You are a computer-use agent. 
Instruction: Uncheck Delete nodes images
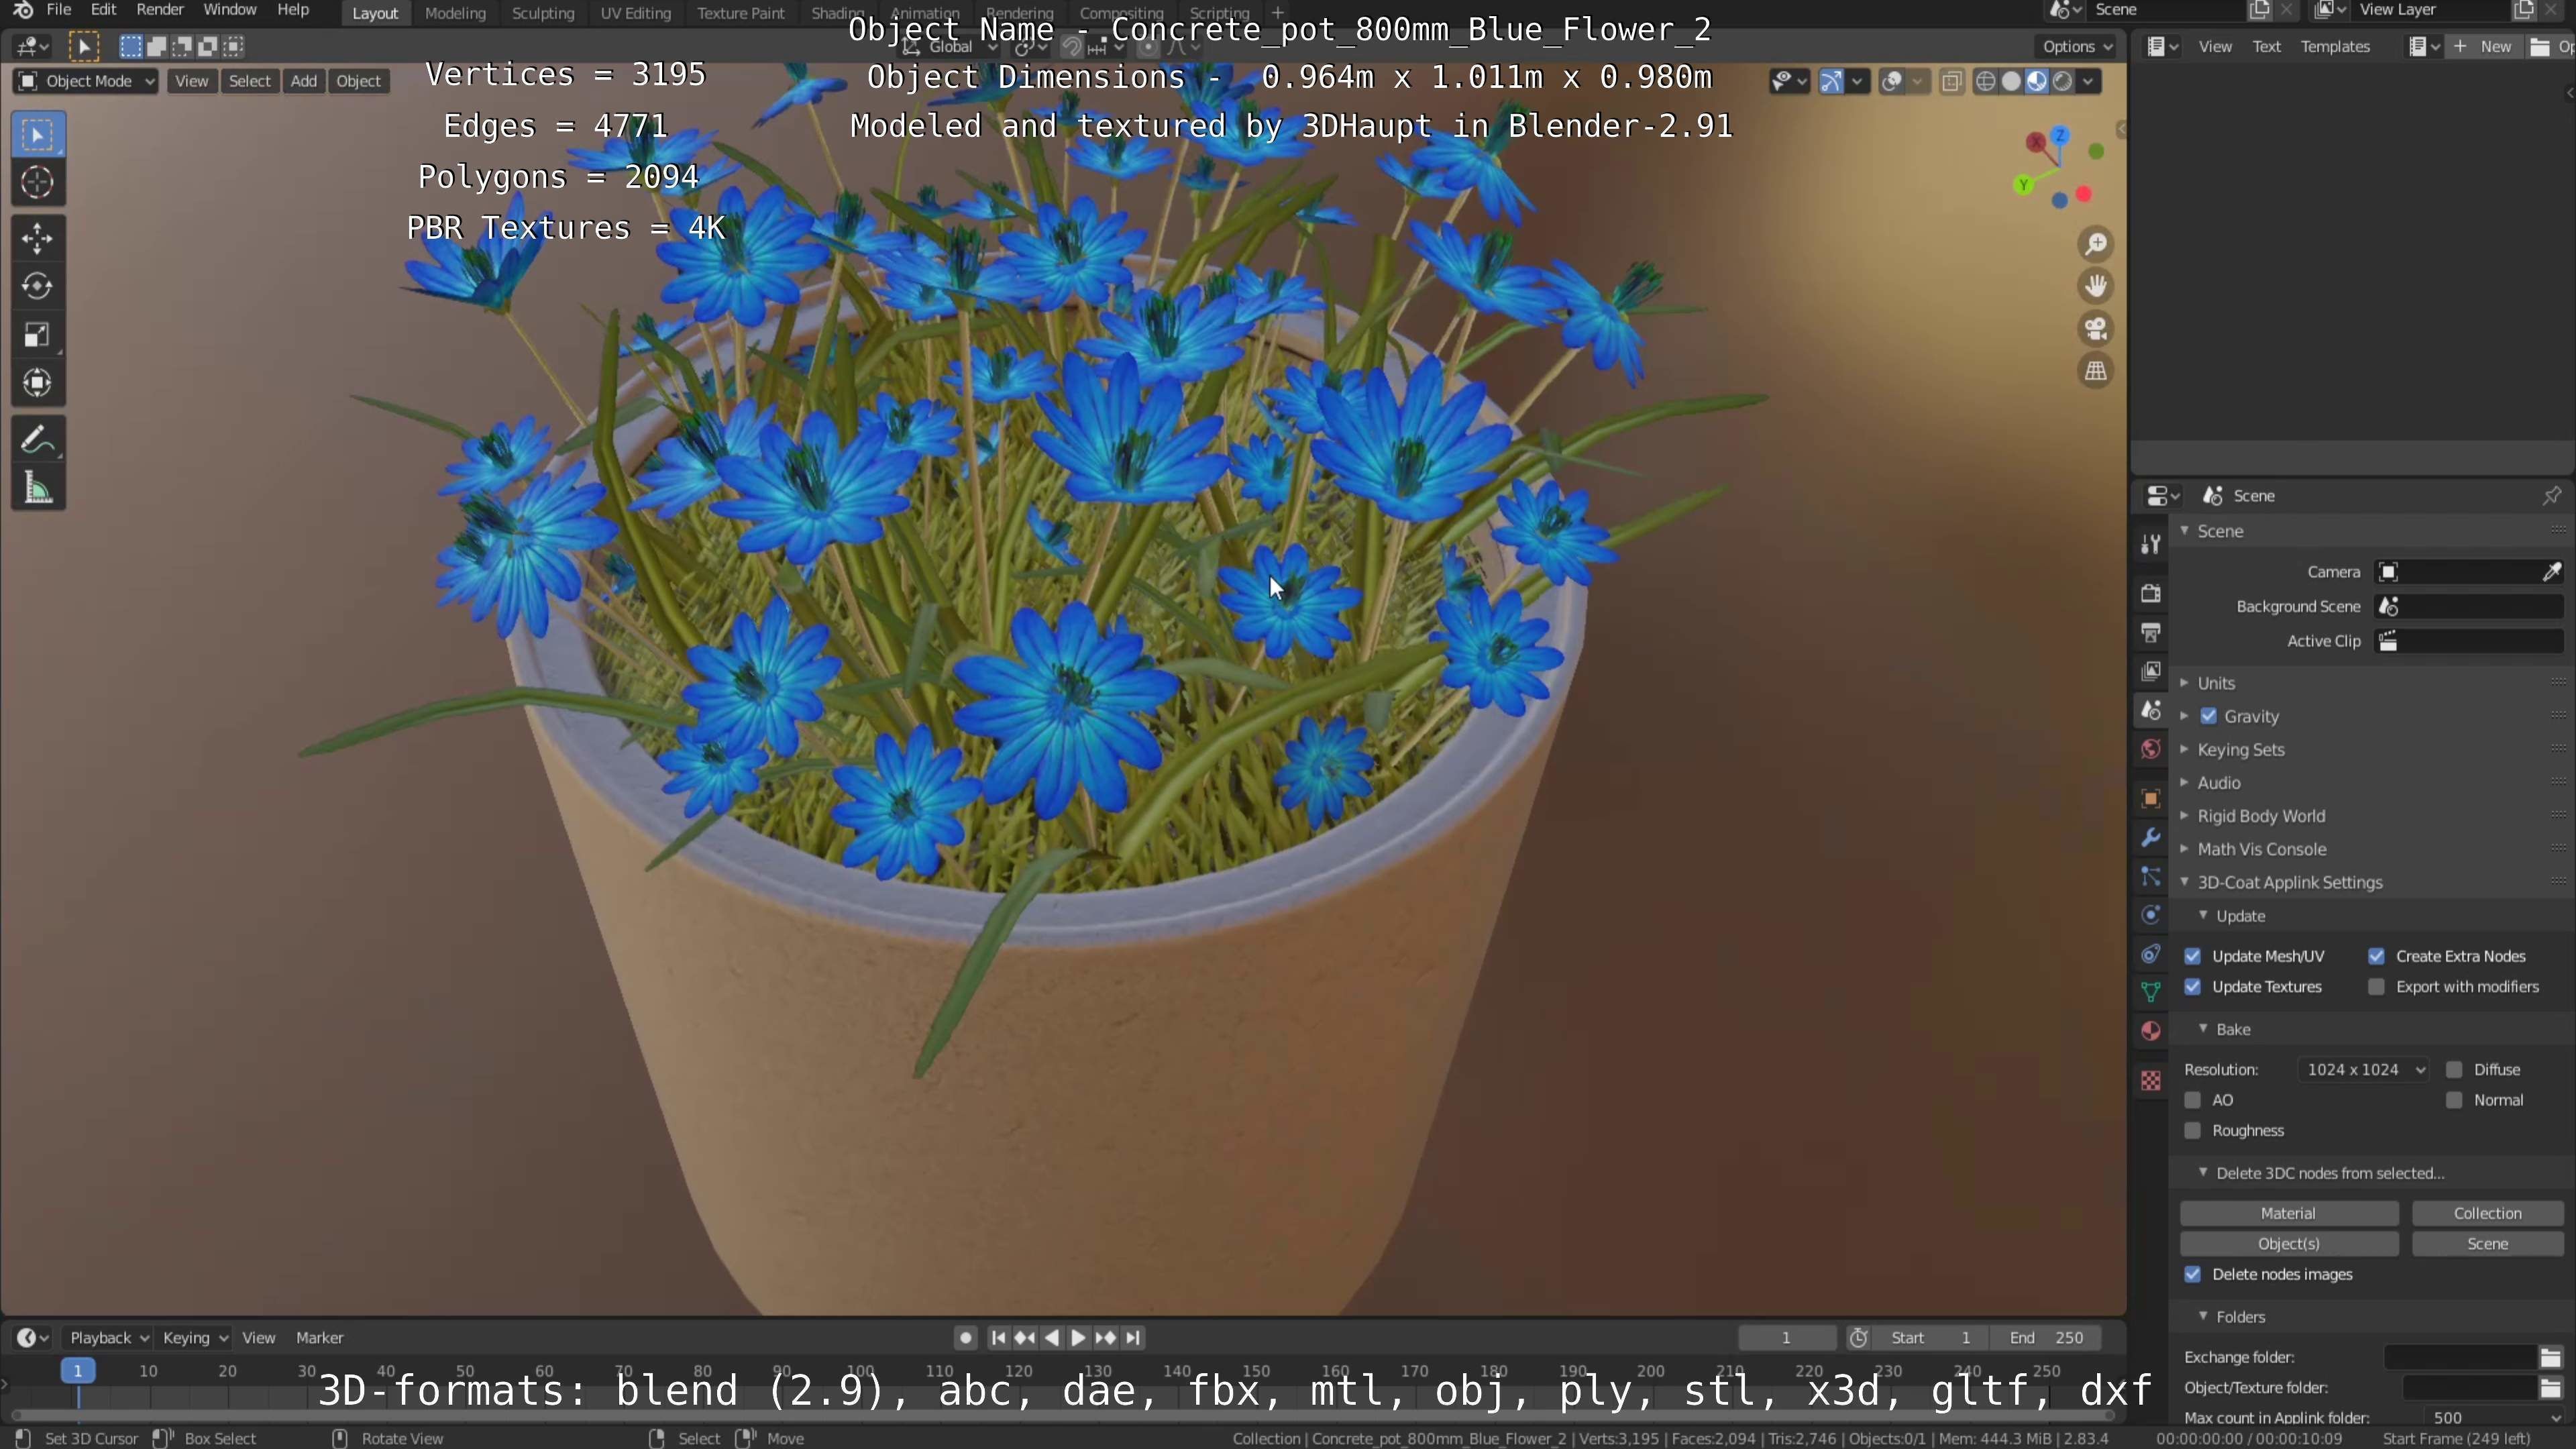[x=2193, y=1275]
